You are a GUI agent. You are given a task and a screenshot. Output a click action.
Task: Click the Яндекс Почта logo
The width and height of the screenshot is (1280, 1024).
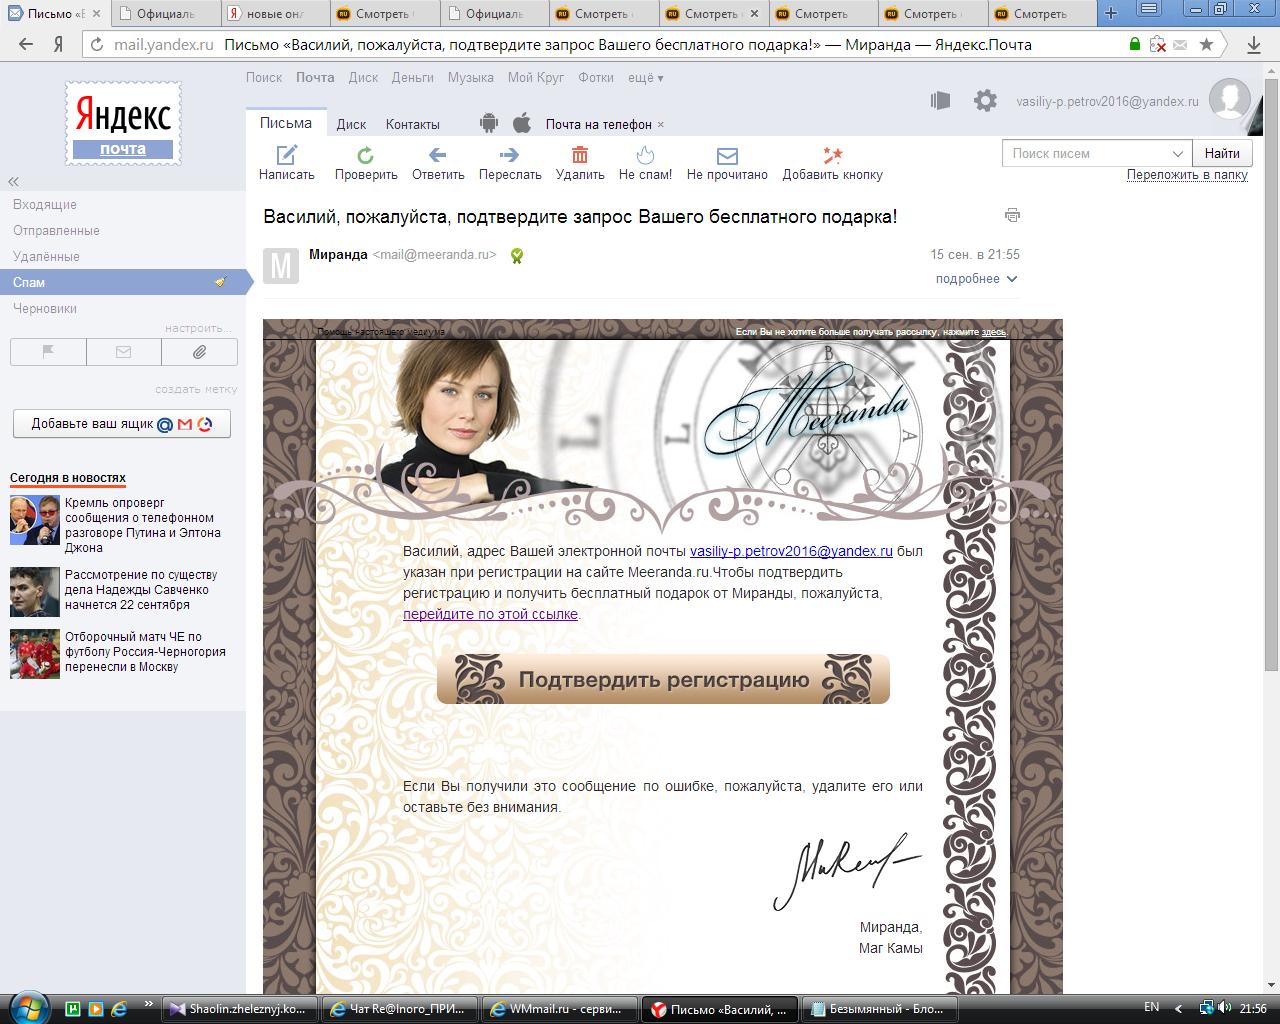(124, 122)
